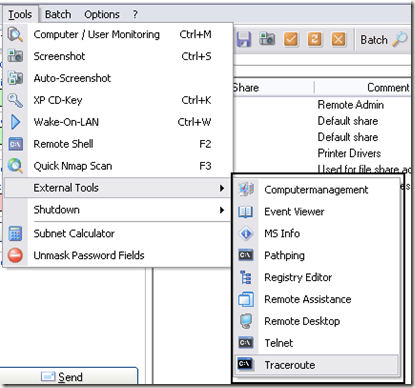
Task: Click the save floppy disk toolbar icon
Action: pyautogui.click(x=244, y=40)
